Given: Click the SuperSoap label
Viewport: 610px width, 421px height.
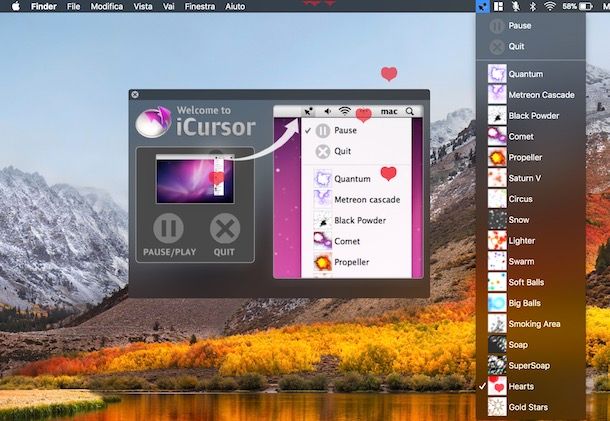Looking at the screenshot, I should 529,365.
